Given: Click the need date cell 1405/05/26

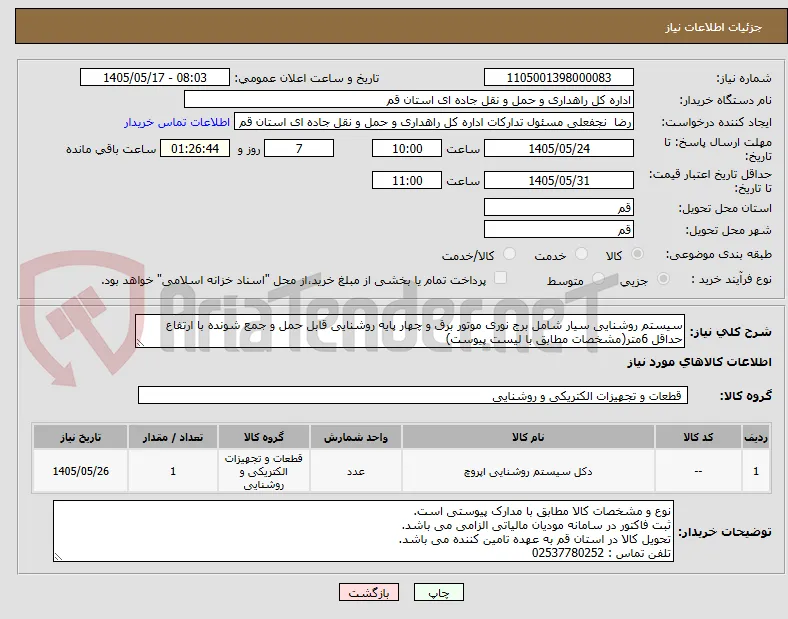Looking at the screenshot, I should pyautogui.click(x=80, y=471).
